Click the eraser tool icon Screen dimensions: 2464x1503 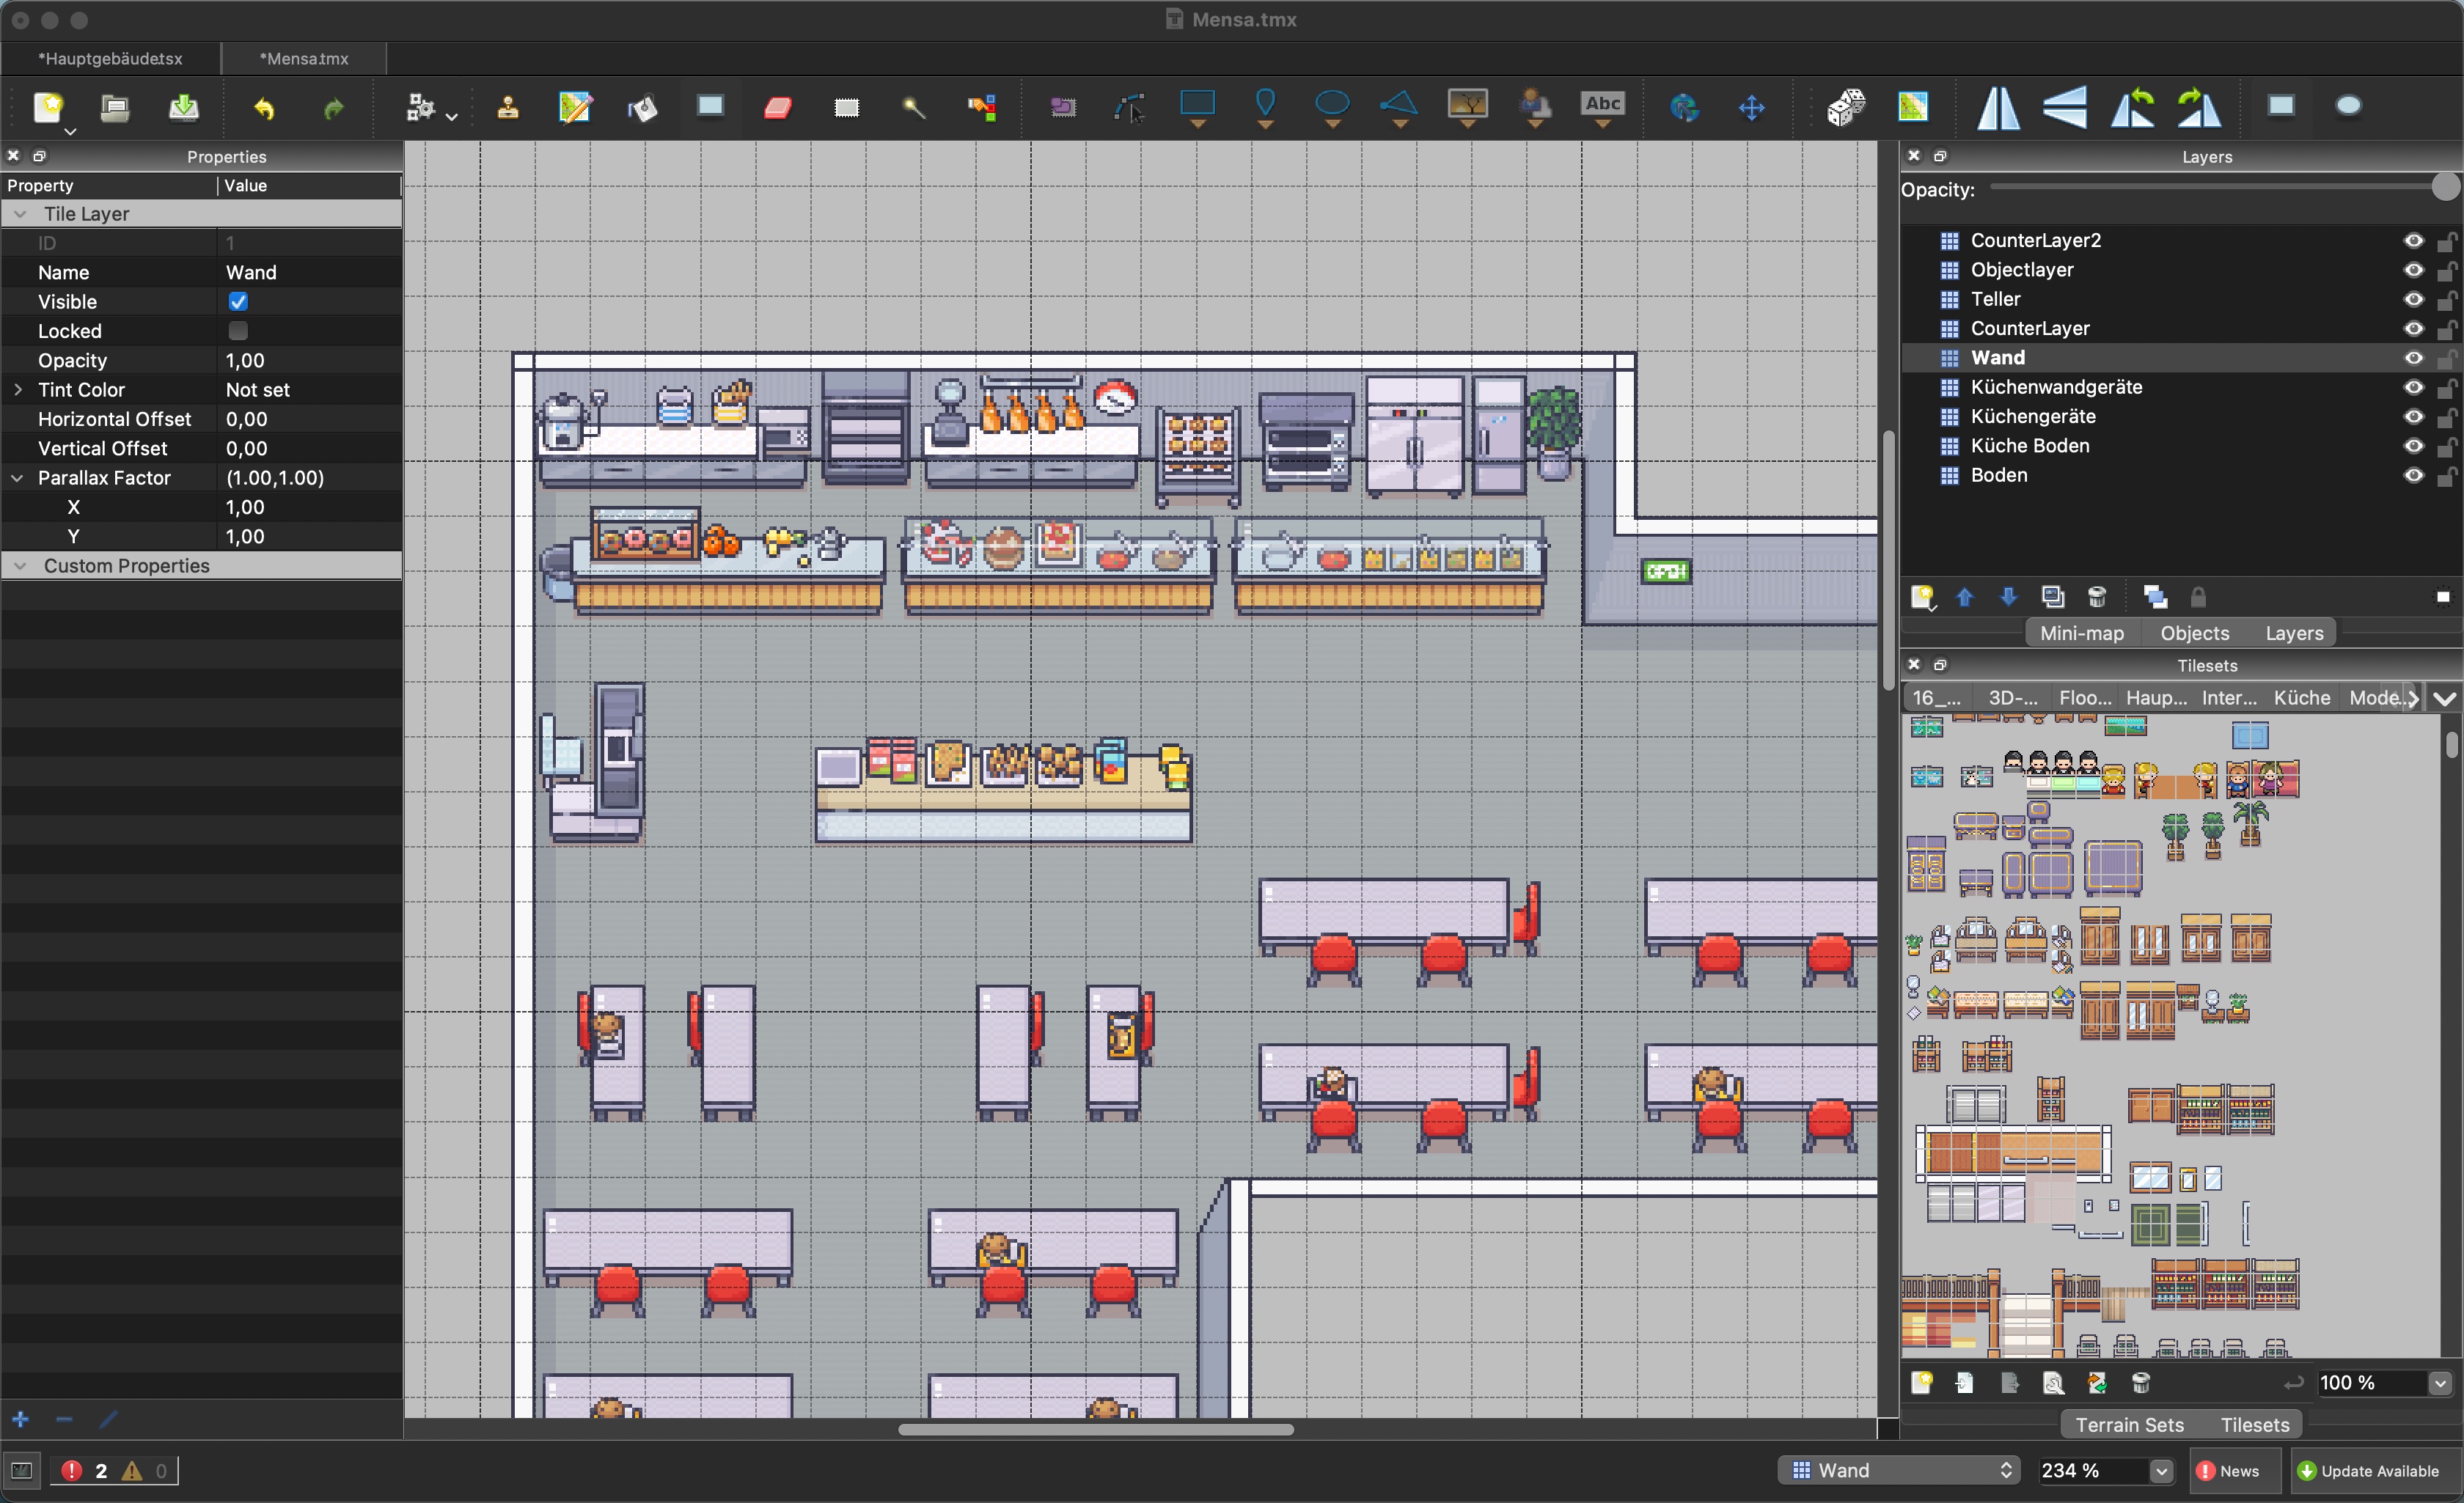click(774, 111)
